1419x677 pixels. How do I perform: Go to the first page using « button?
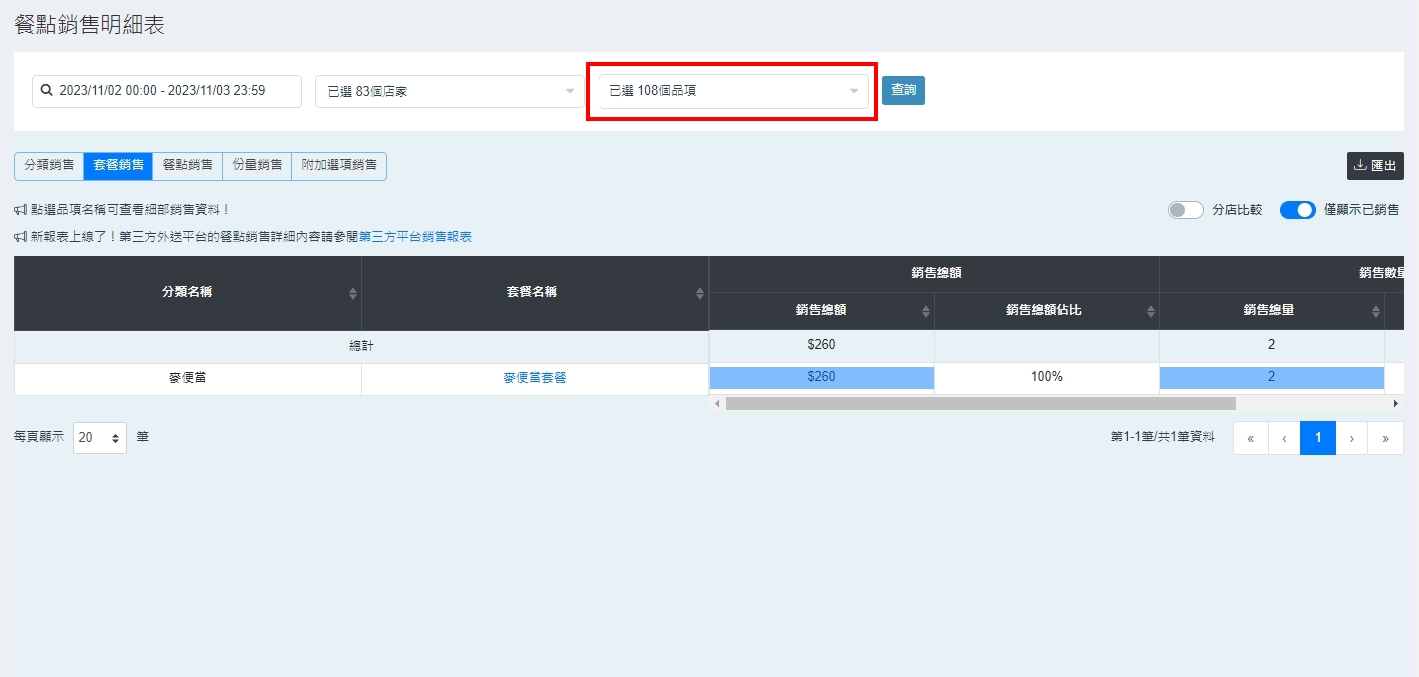coord(1250,438)
